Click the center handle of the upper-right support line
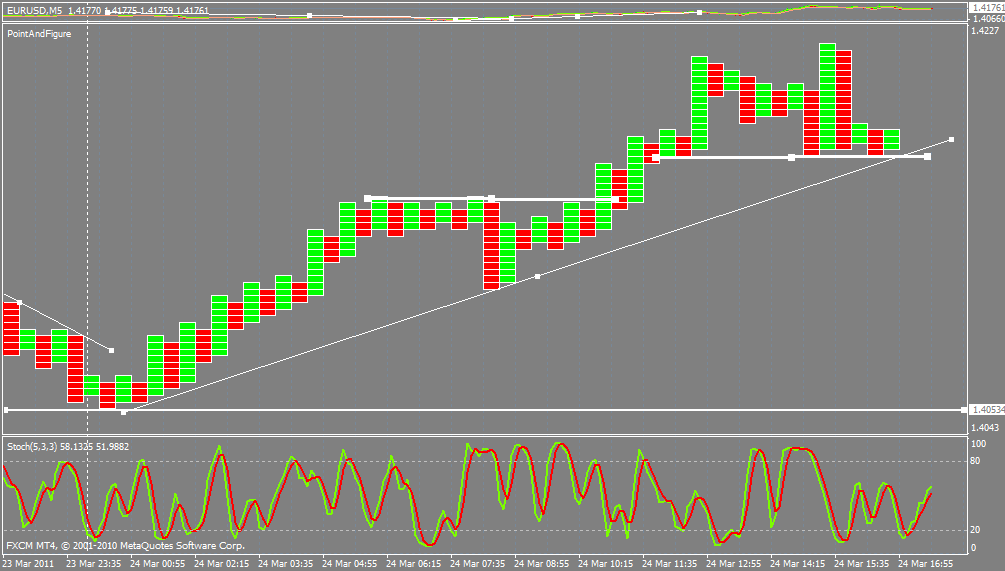The width and height of the screenshot is (1005, 571). point(792,157)
